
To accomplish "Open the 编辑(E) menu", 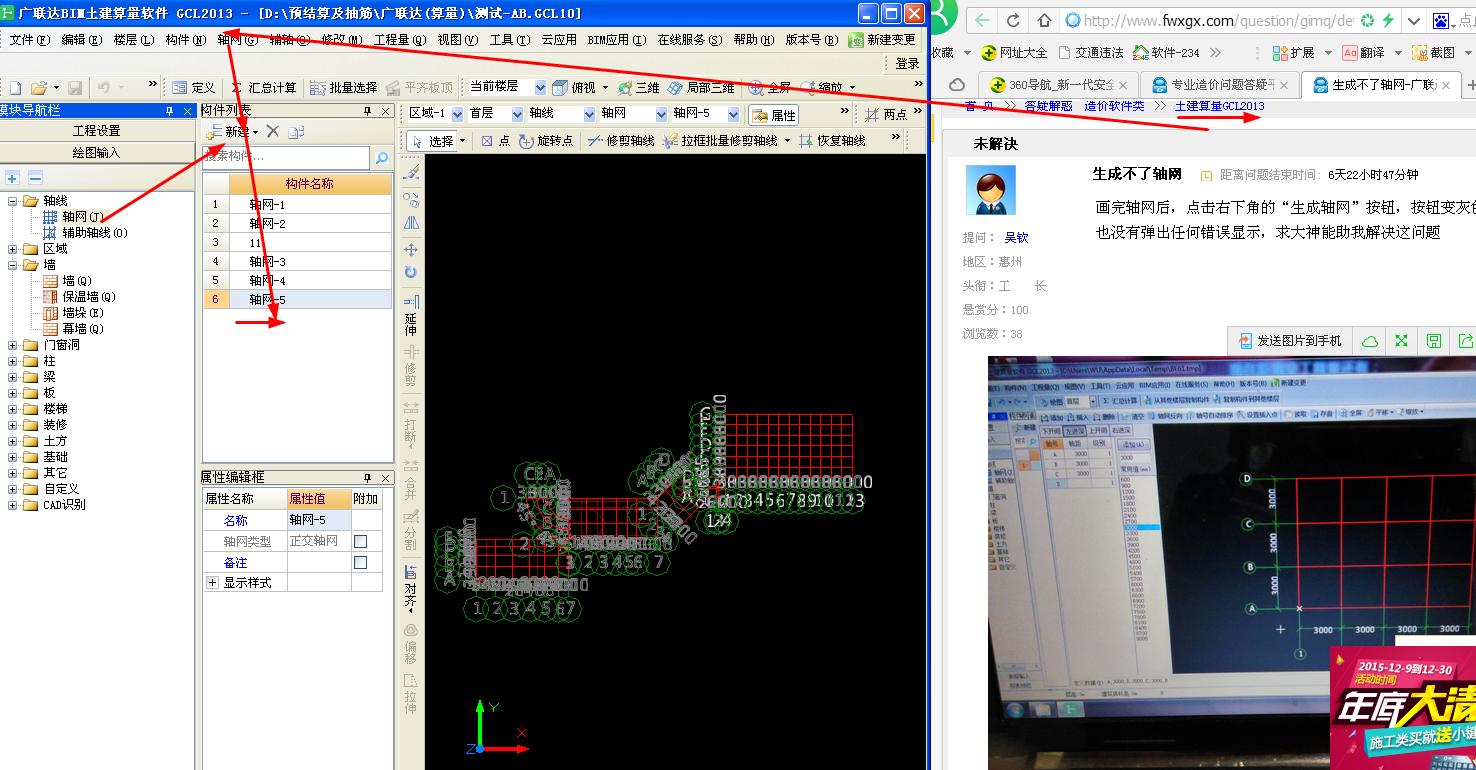I will coord(82,40).
